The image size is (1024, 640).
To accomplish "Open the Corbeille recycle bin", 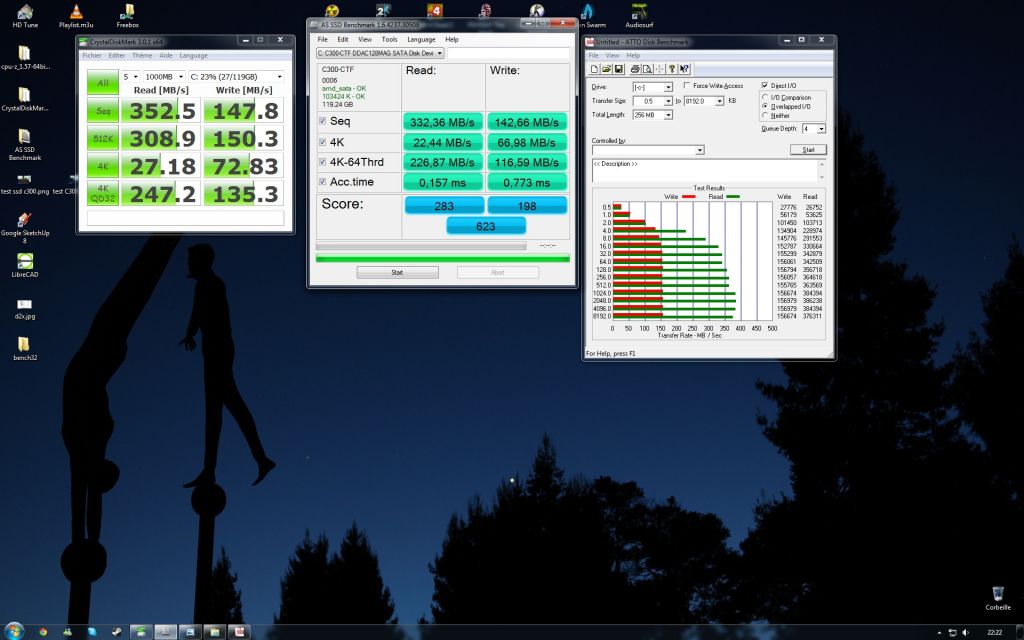I will point(998,598).
